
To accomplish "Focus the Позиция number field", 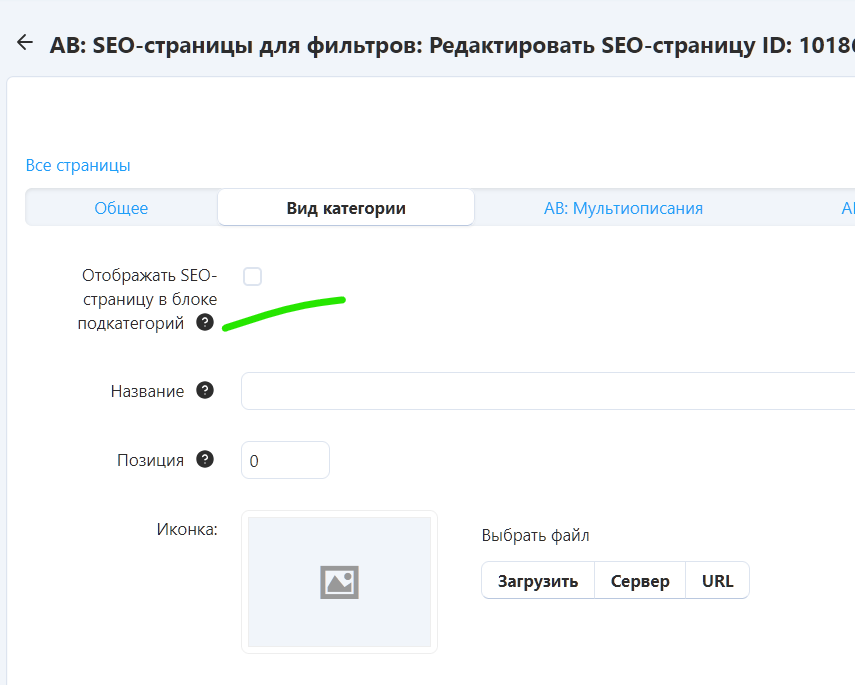I will 285,460.
